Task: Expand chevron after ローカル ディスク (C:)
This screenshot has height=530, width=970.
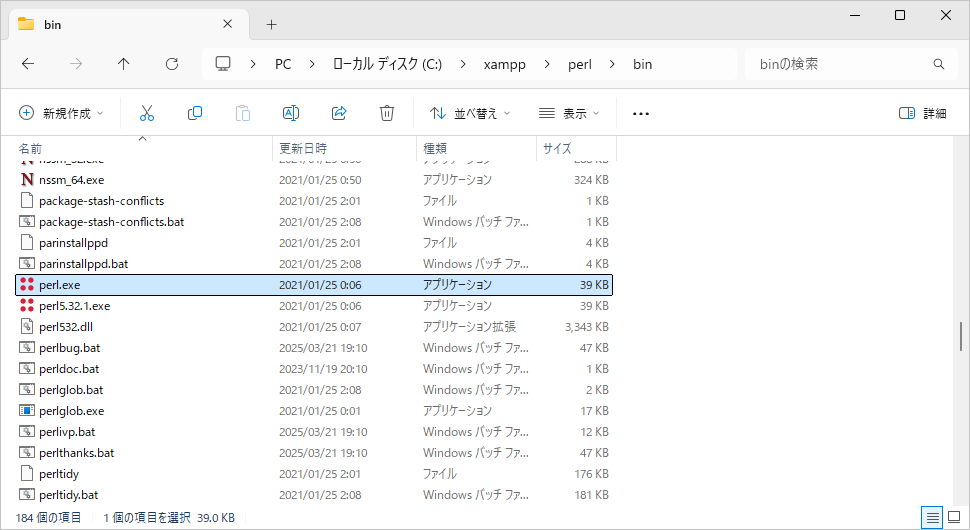Action: 463,64
